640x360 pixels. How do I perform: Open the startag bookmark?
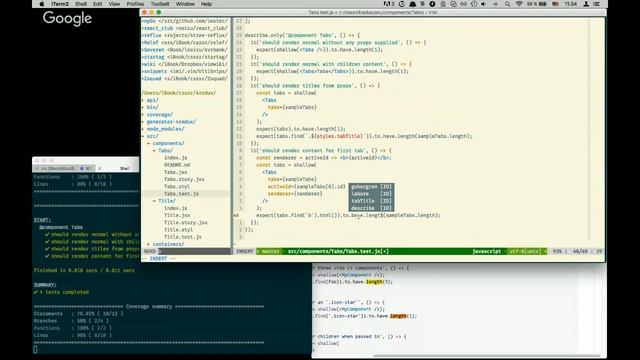point(185,57)
